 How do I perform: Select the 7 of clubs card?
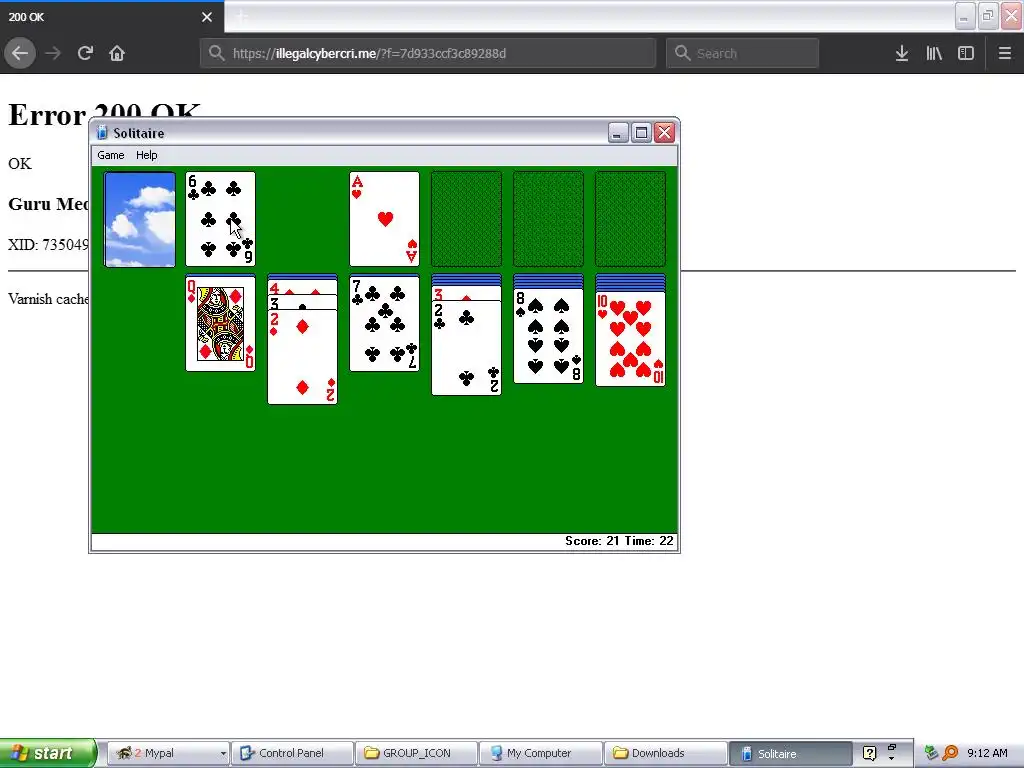click(384, 324)
